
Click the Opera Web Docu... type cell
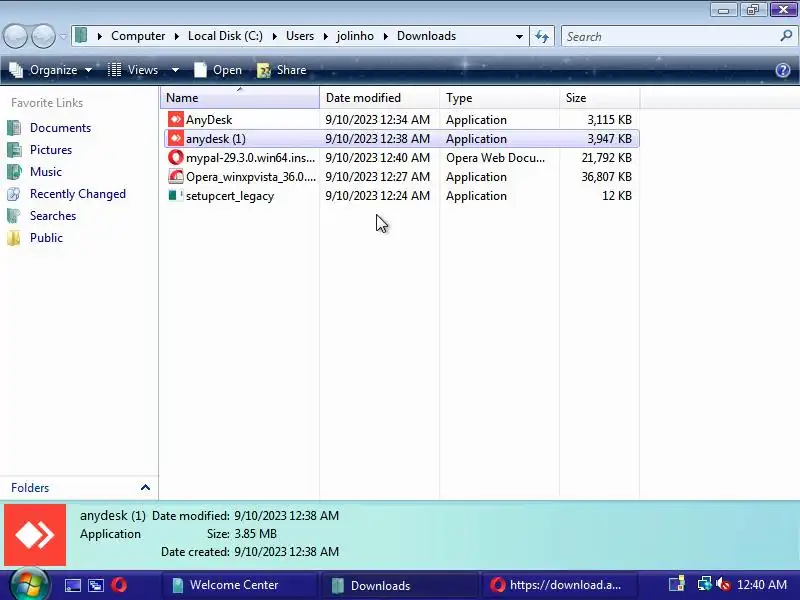[x=495, y=158]
